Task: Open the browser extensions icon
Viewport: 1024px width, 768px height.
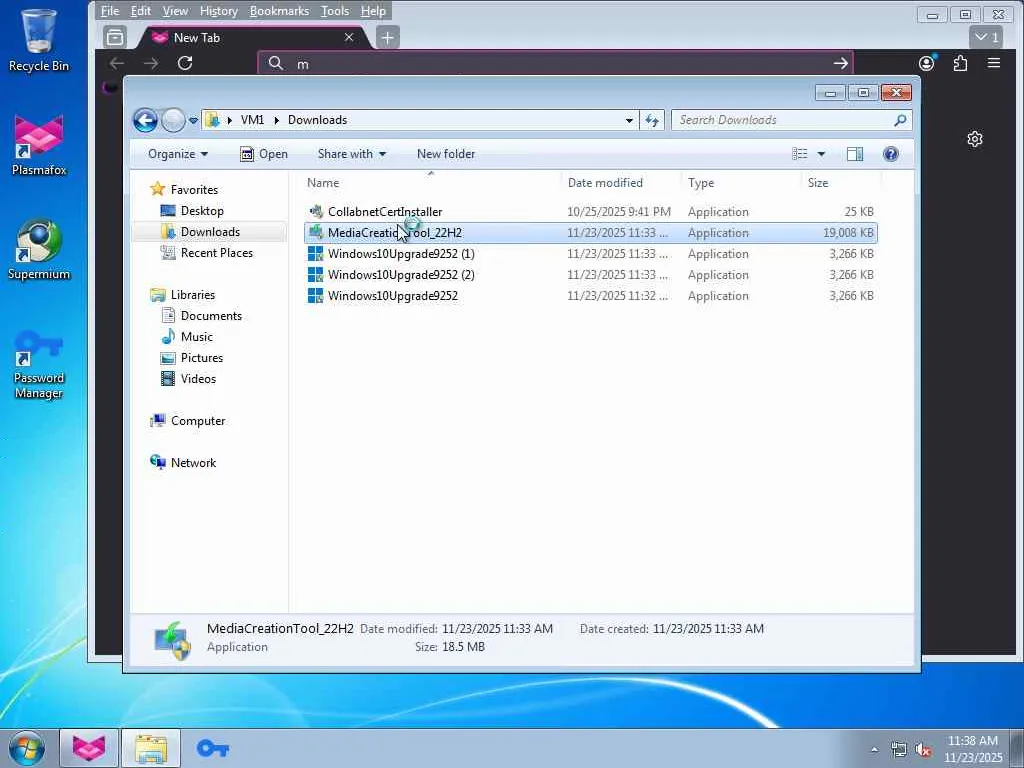Action: coord(960,63)
